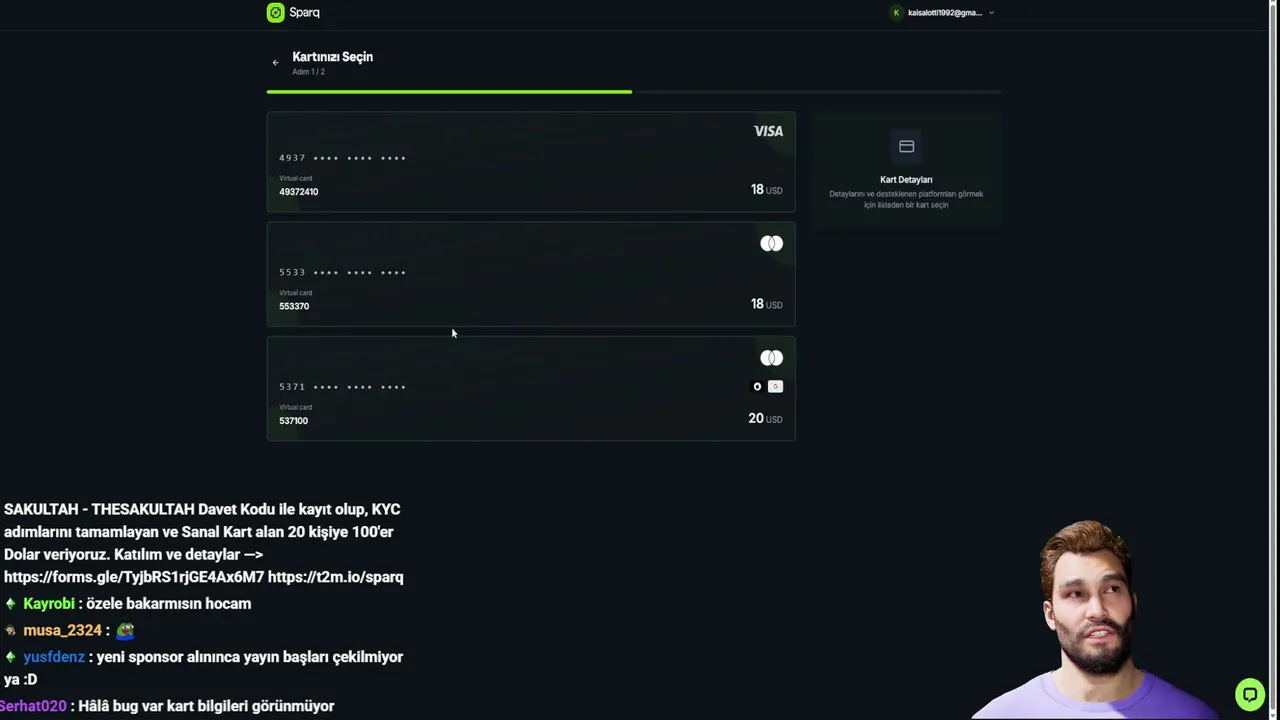1280x720 pixels.
Task: Click the Kart Detayları panel title
Action: 906,180
